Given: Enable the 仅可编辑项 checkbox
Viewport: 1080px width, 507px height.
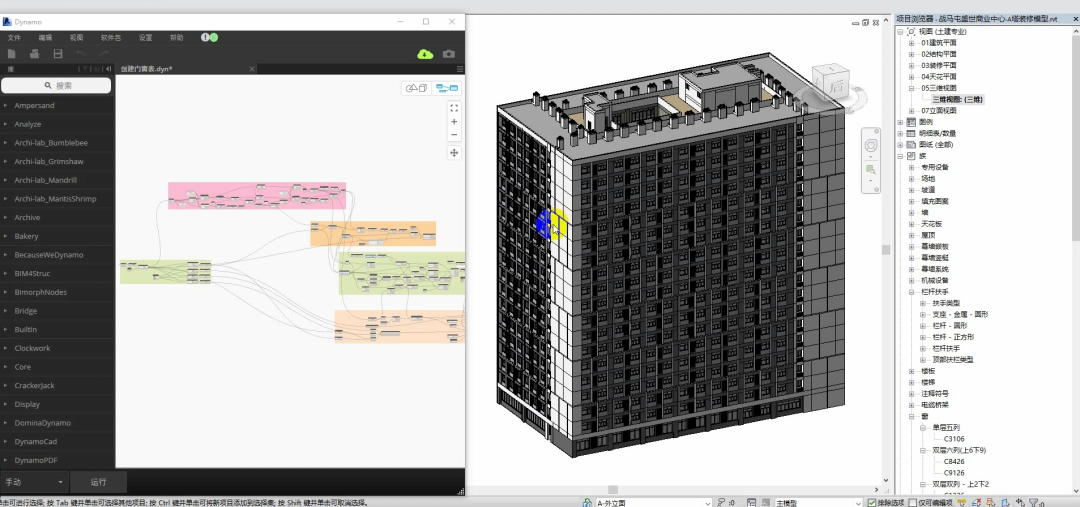Looking at the screenshot, I should (x=912, y=502).
